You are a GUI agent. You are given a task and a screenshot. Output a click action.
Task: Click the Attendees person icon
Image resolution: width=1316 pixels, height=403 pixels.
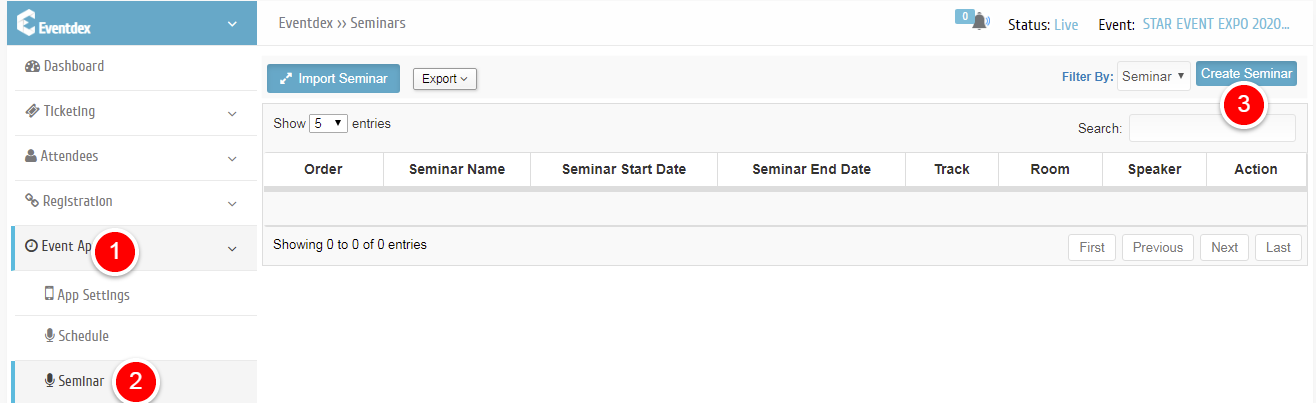(31, 156)
